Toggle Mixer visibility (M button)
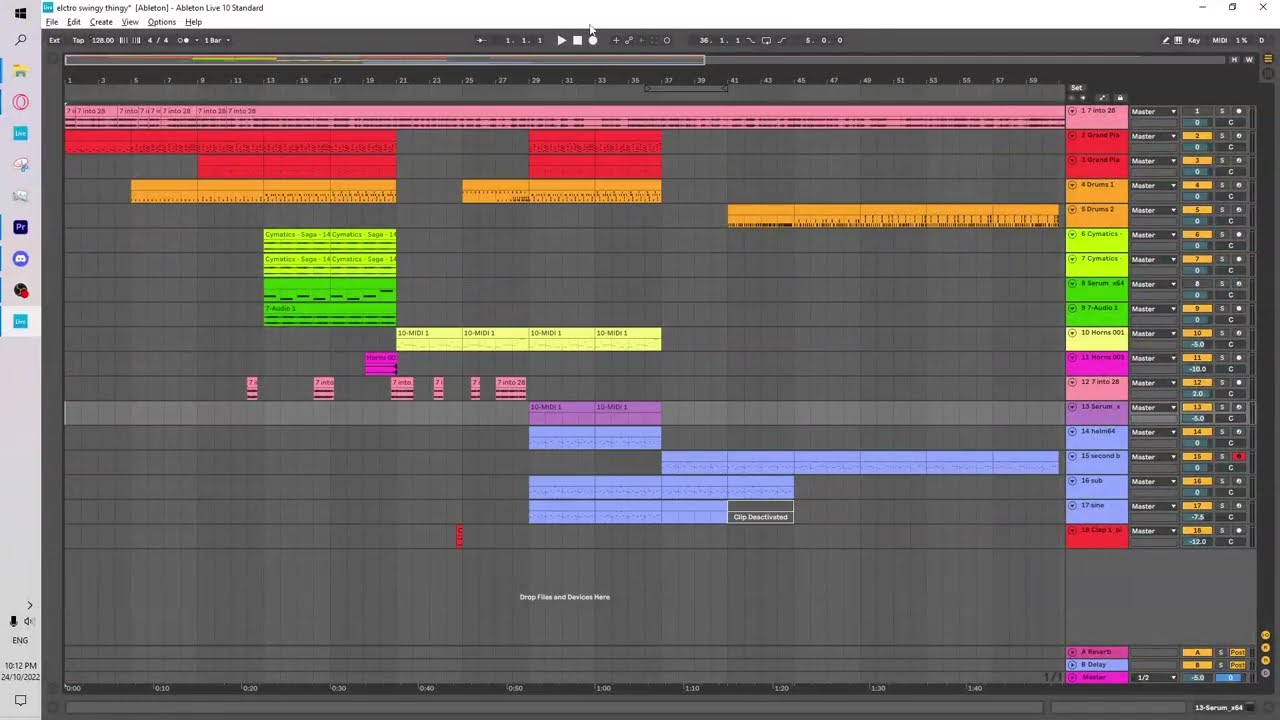 click(1265, 660)
